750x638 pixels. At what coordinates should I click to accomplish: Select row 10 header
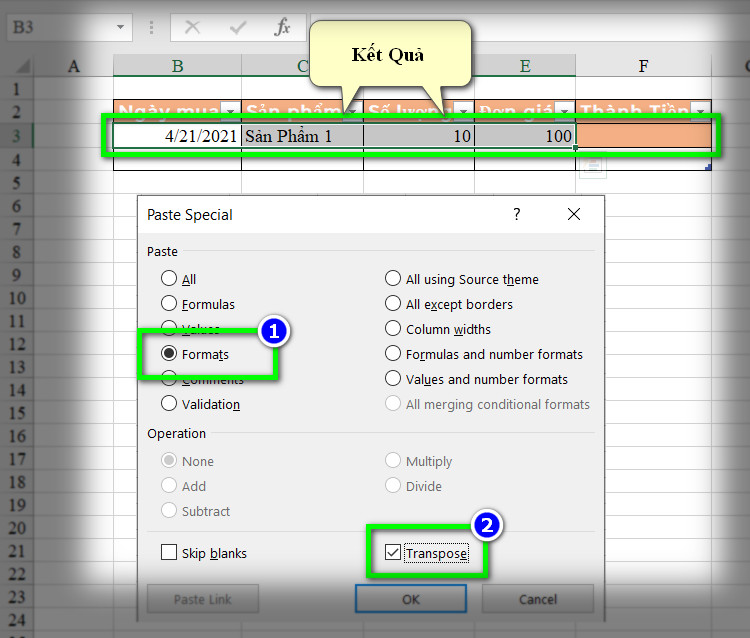point(16,298)
